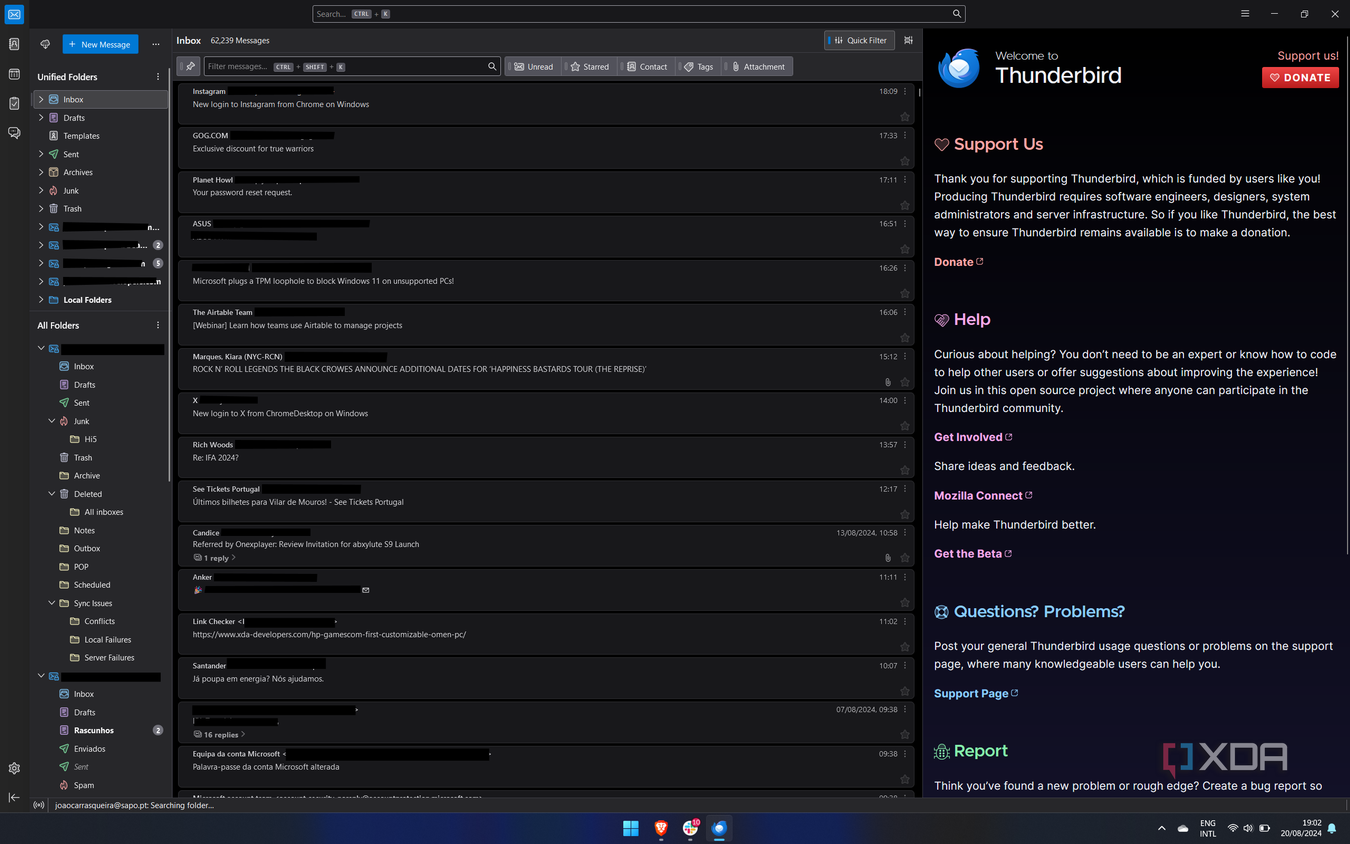Open Brave browser from the taskbar

[x=661, y=828]
